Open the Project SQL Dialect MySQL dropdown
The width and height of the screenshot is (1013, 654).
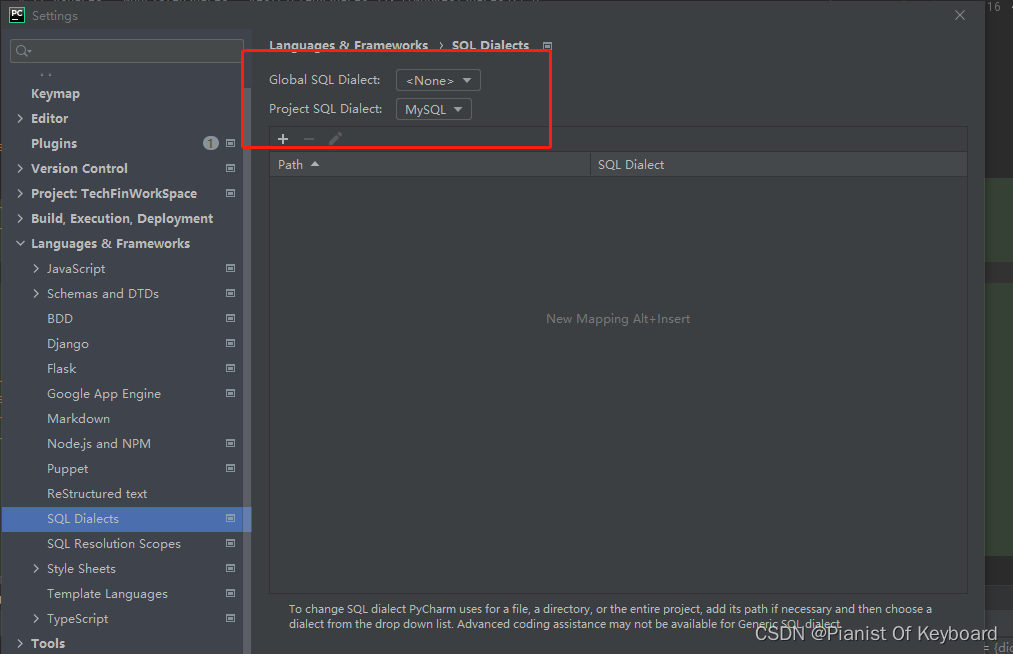pyautogui.click(x=433, y=109)
